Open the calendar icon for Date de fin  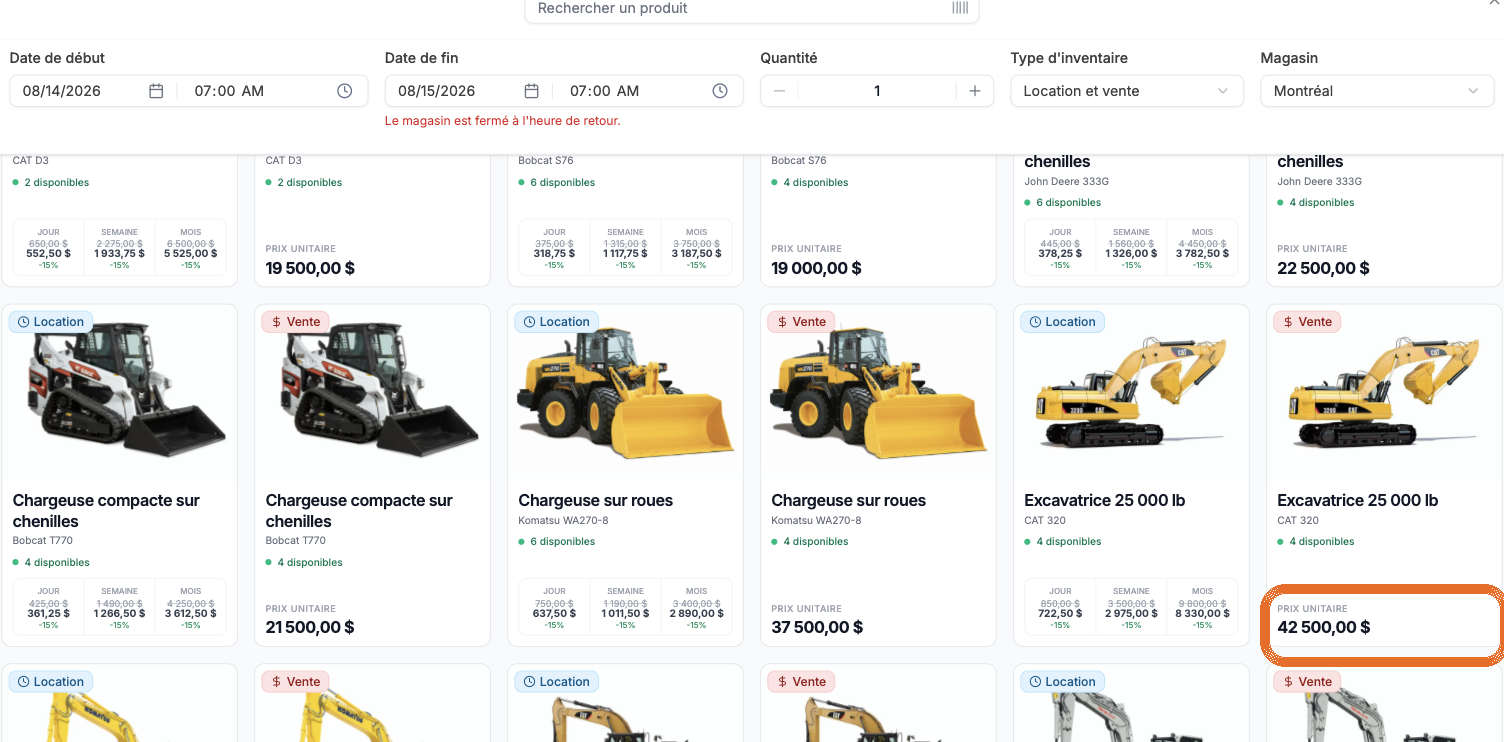pos(532,91)
